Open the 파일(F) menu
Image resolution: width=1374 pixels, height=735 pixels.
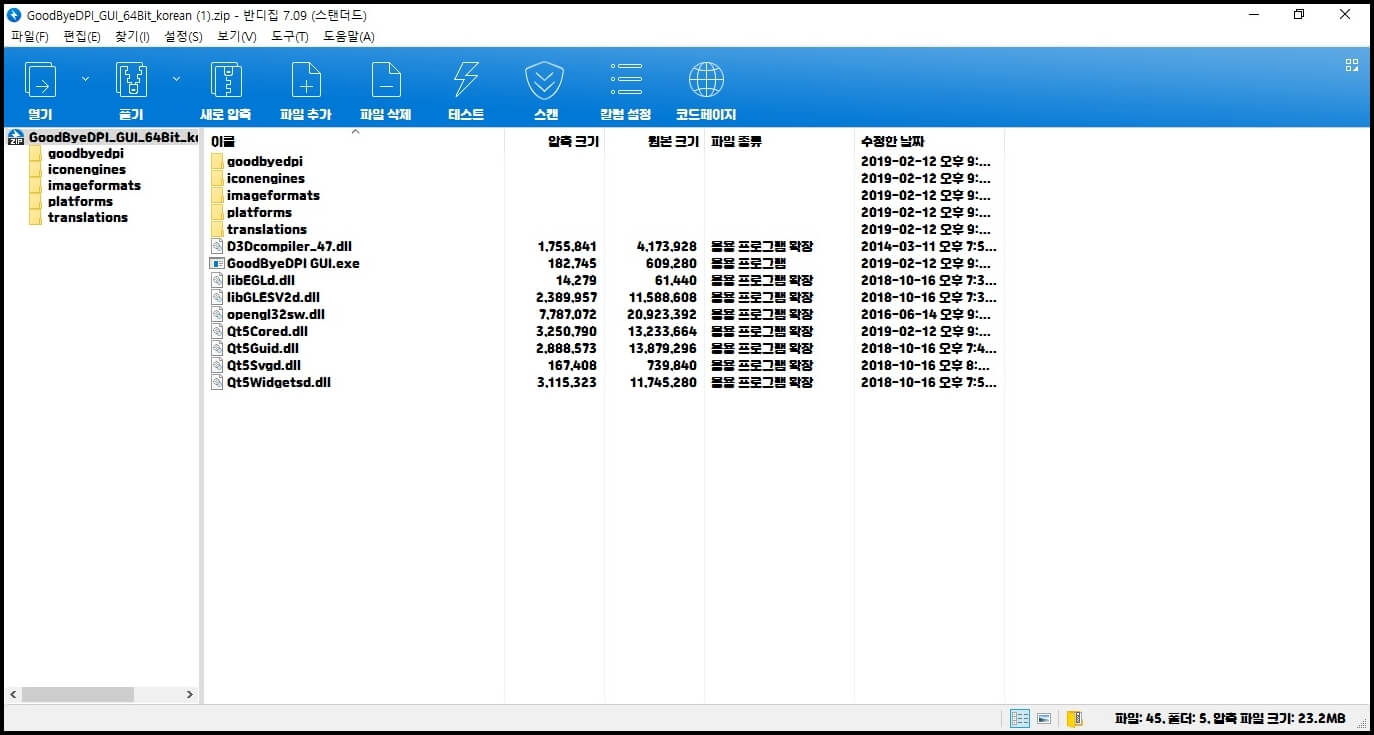pos(30,36)
